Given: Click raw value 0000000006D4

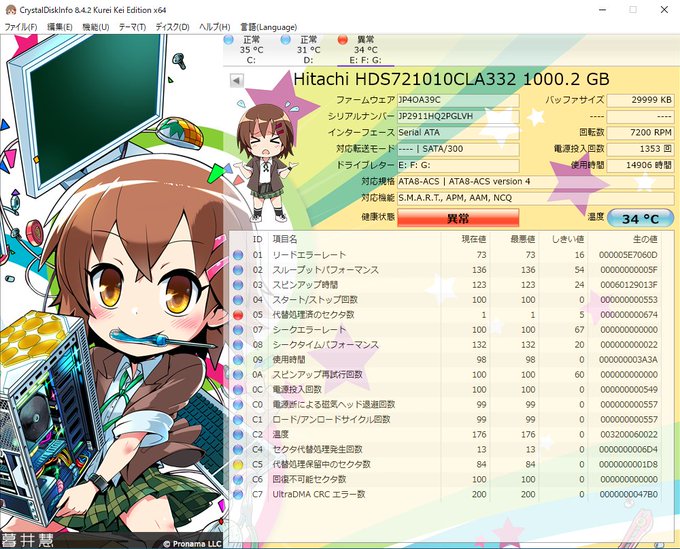Looking at the screenshot, I should click(629, 449).
